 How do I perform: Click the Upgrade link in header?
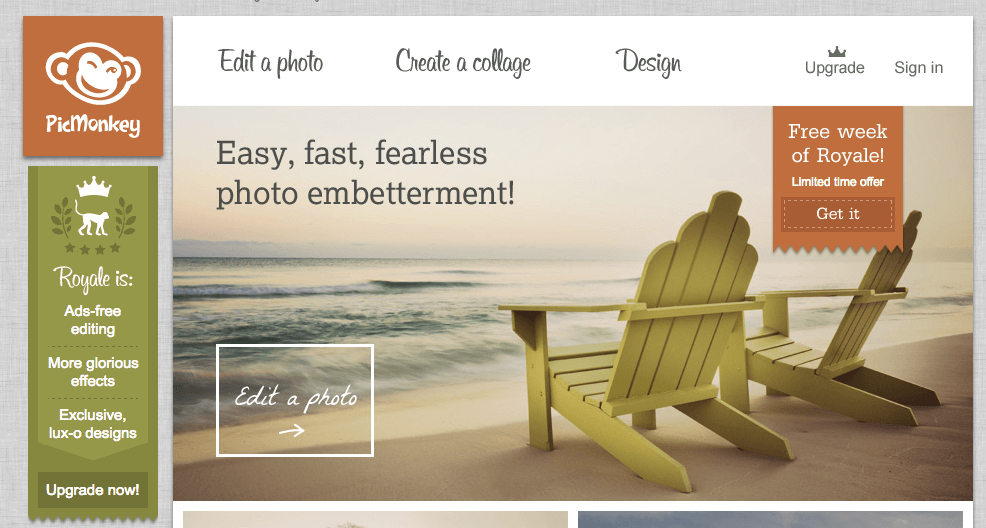pyautogui.click(x=834, y=67)
